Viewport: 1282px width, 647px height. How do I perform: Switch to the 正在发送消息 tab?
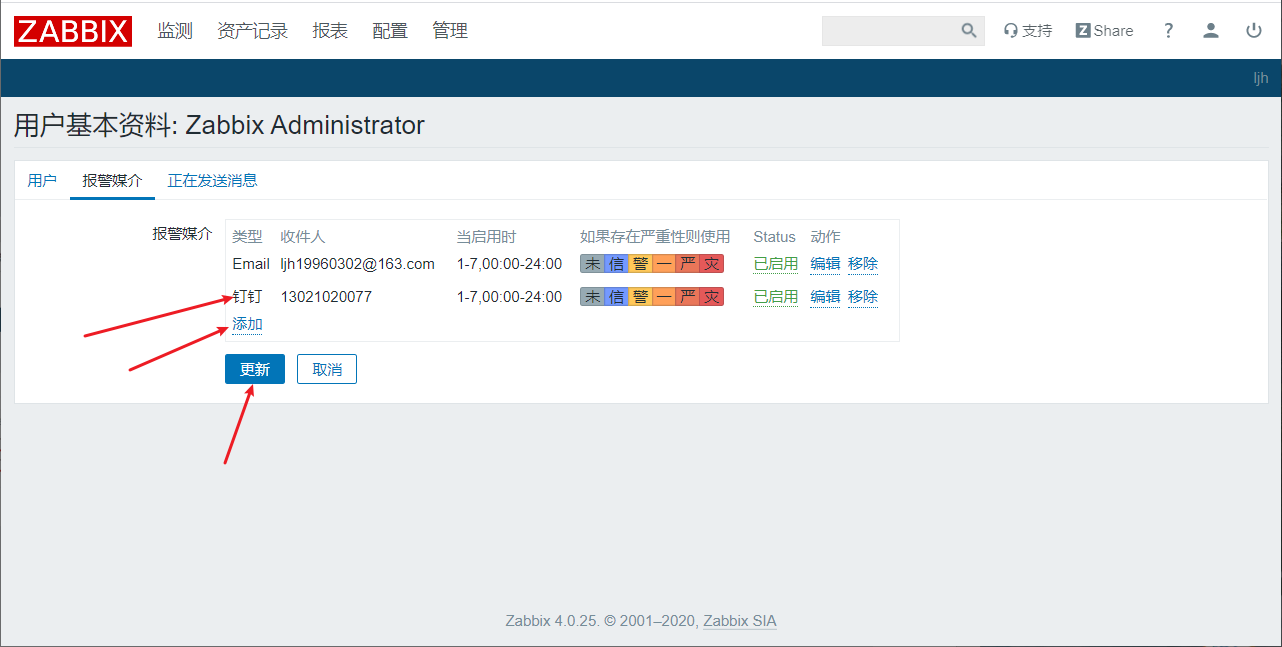pos(213,181)
